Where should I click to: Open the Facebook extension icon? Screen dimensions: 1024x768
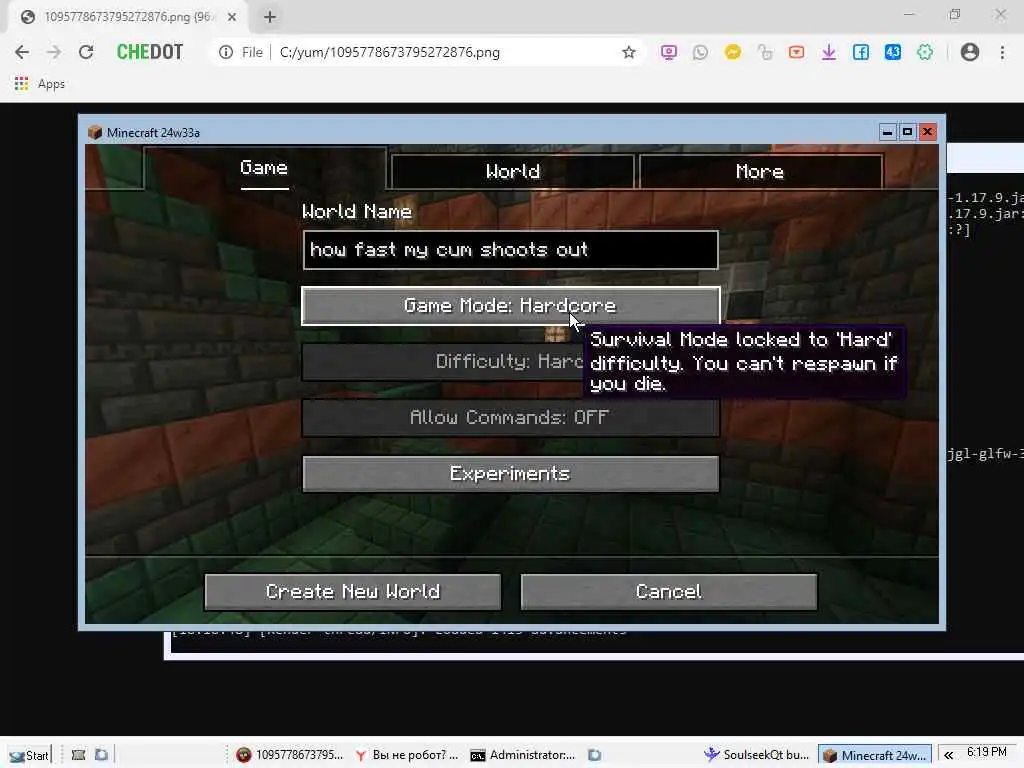pyautogui.click(x=861, y=52)
